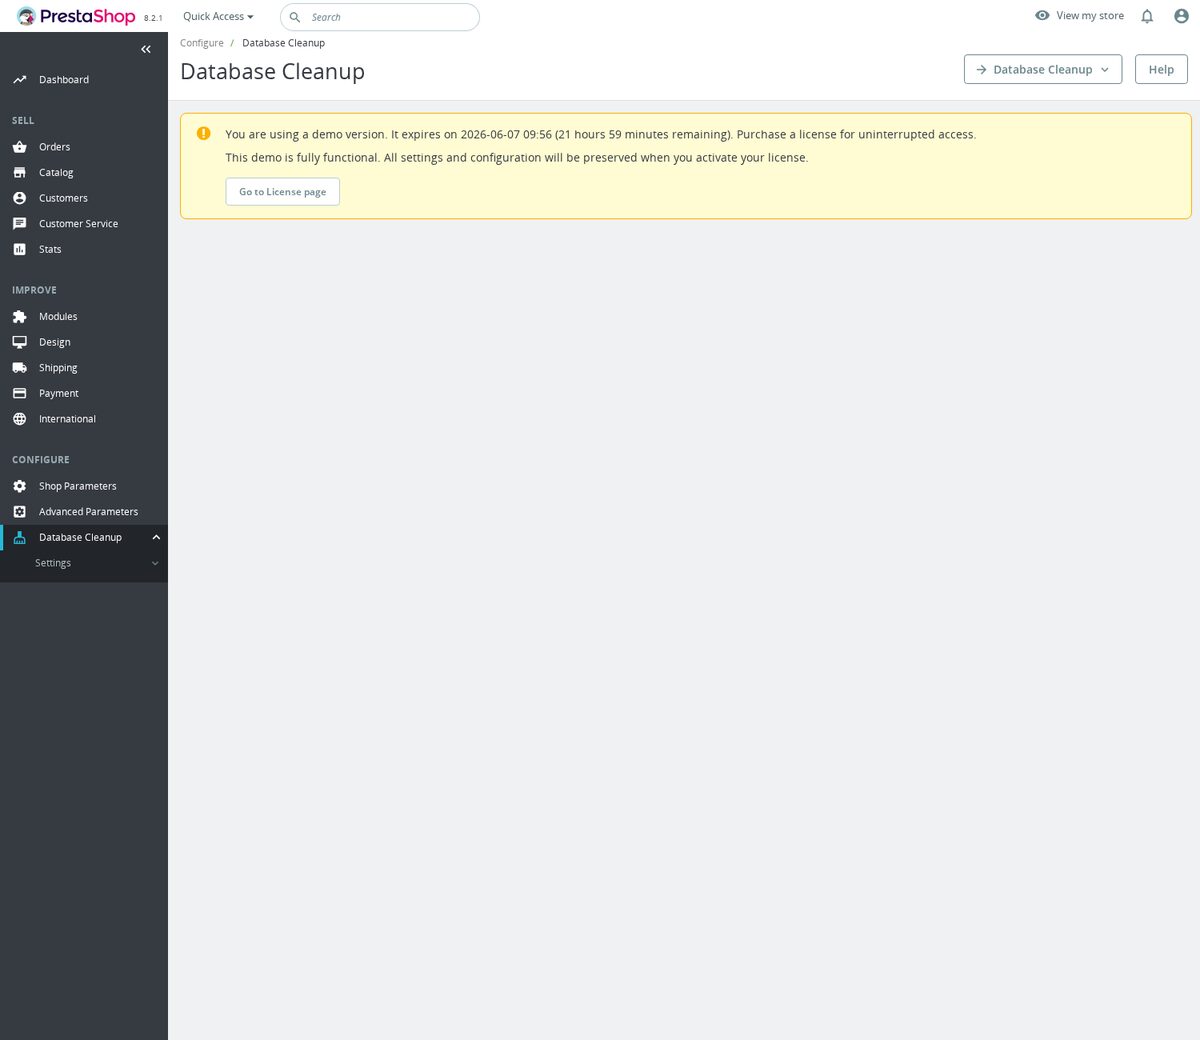This screenshot has width=1200, height=1040.
Task: Click the Shipping truck icon
Action: [x=19, y=368]
